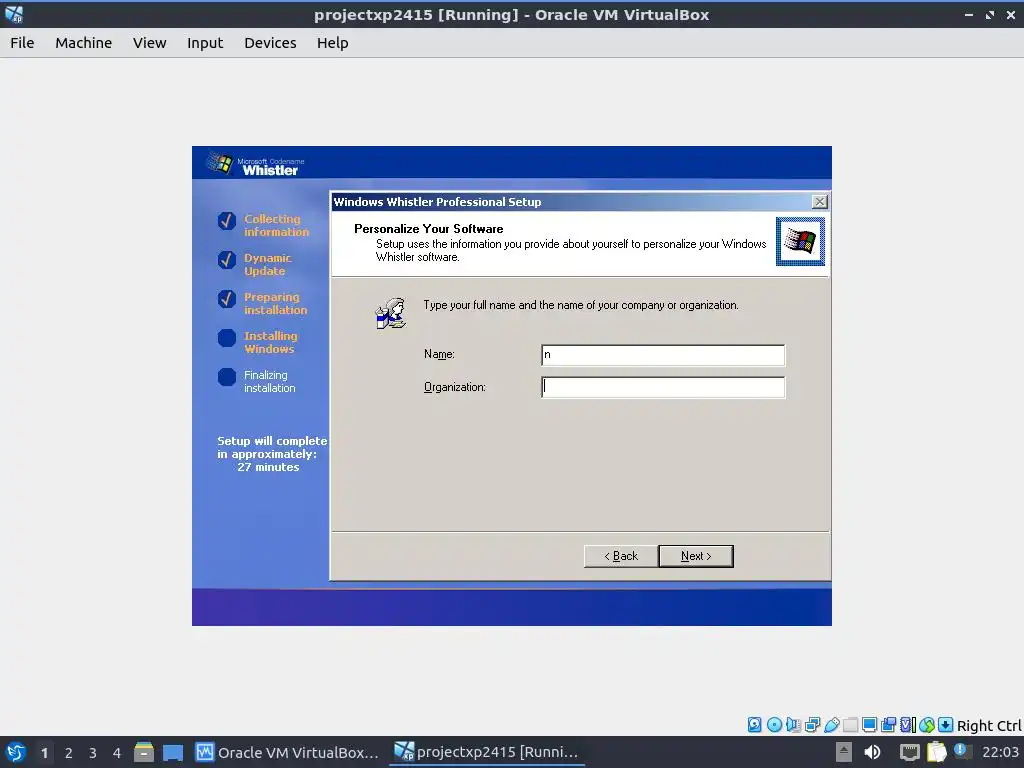1024x768 pixels.
Task: Click the '27 minutes' estimate text
Action: pyautogui.click(x=268, y=467)
